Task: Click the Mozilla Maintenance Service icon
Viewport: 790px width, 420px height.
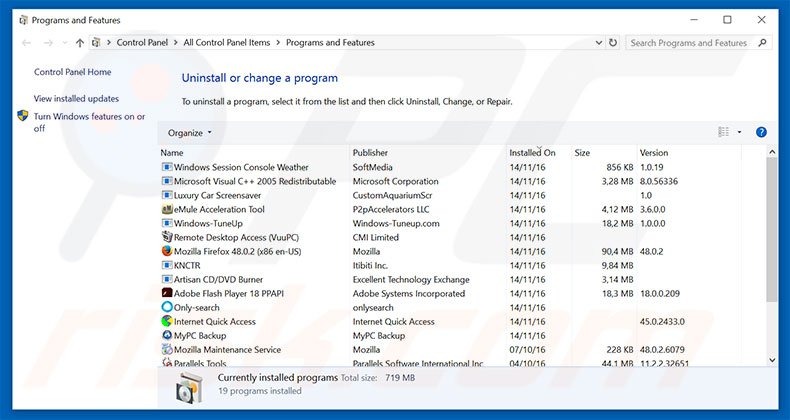Action: tap(167, 349)
